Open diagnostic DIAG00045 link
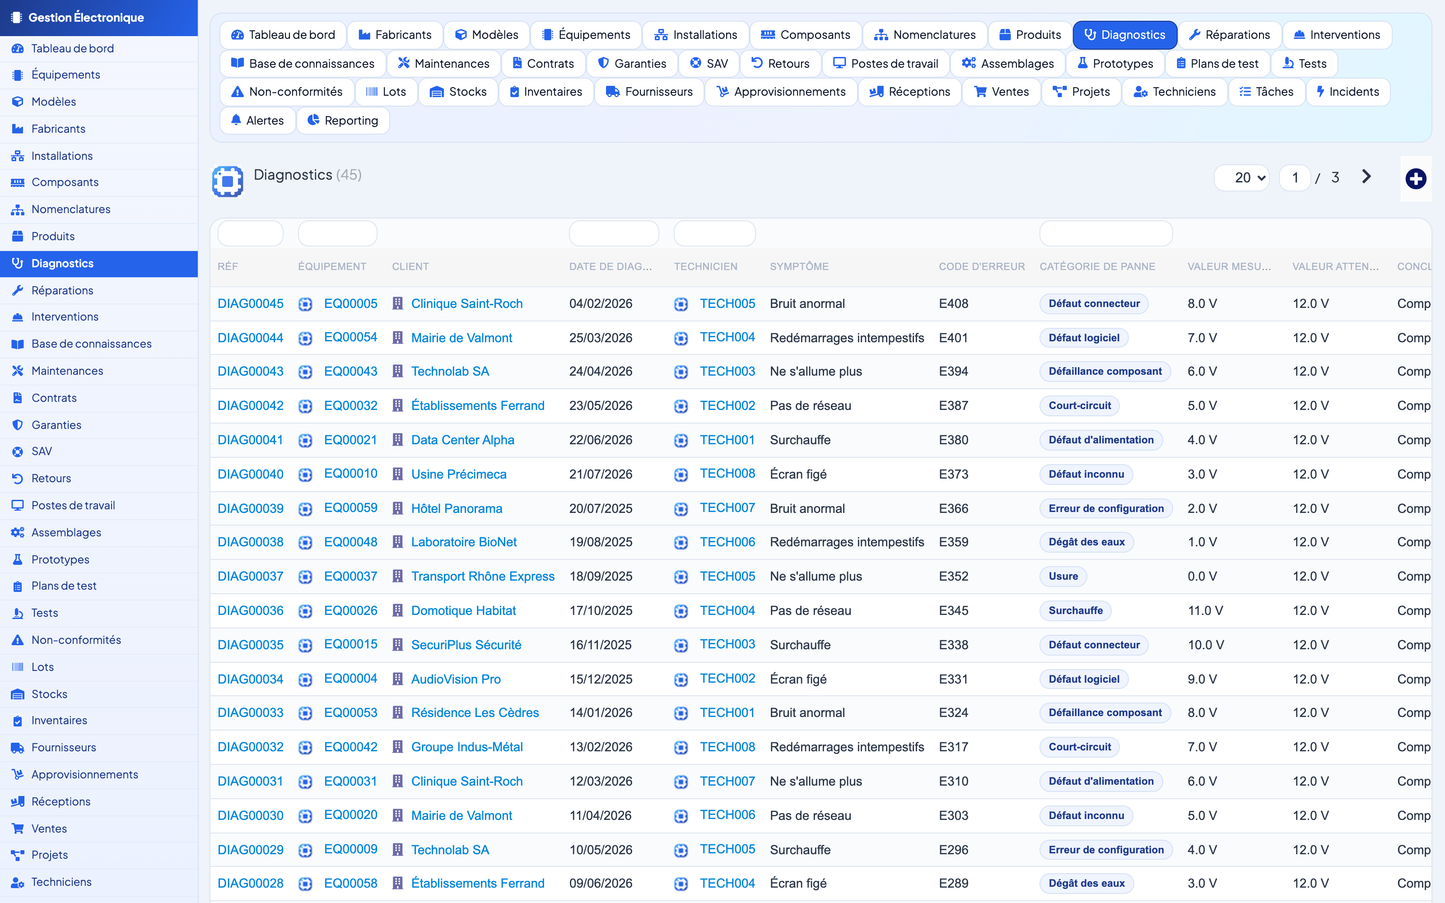 (x=250, y=304)
